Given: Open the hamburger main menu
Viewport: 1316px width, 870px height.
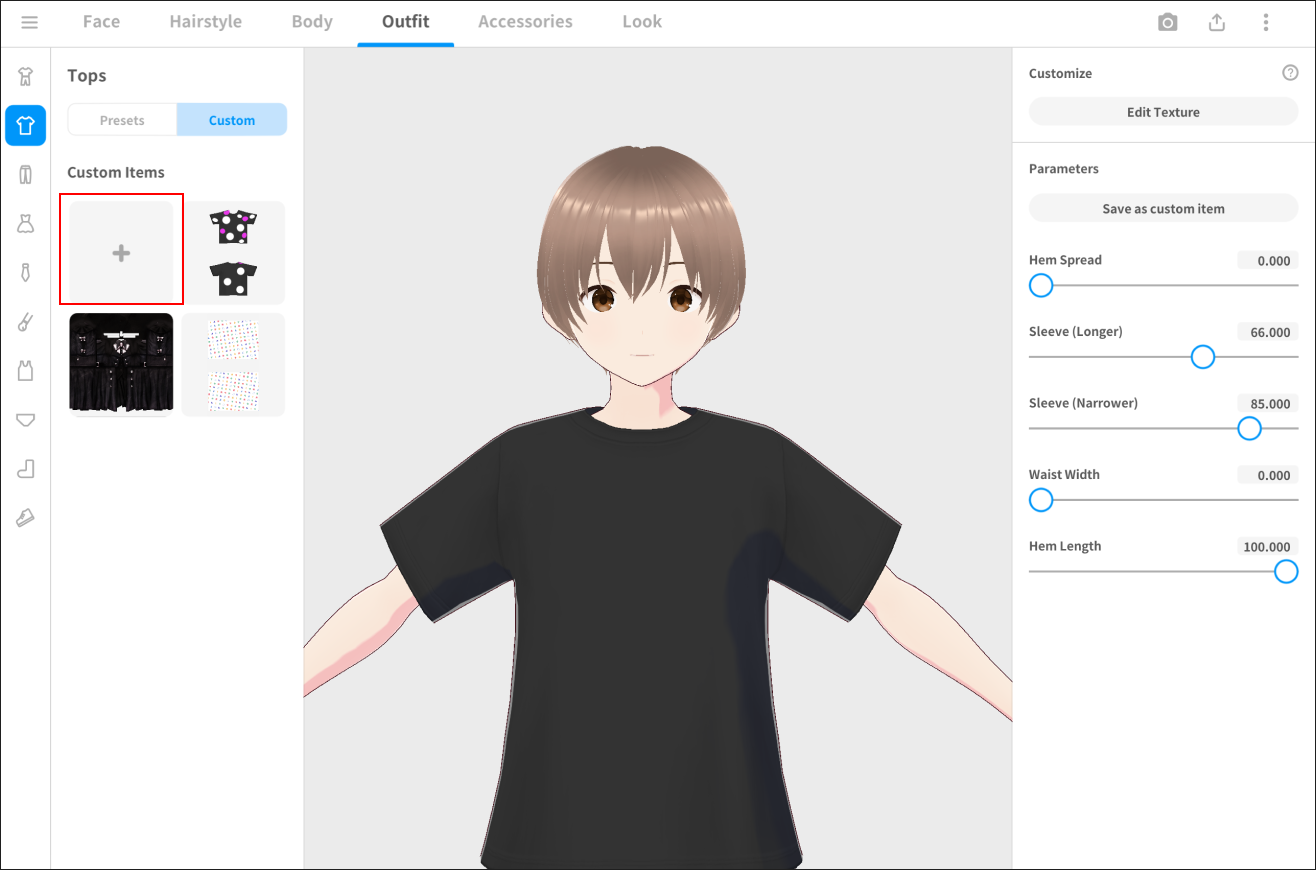Looking at the screenshot, I should click(29, 22).
